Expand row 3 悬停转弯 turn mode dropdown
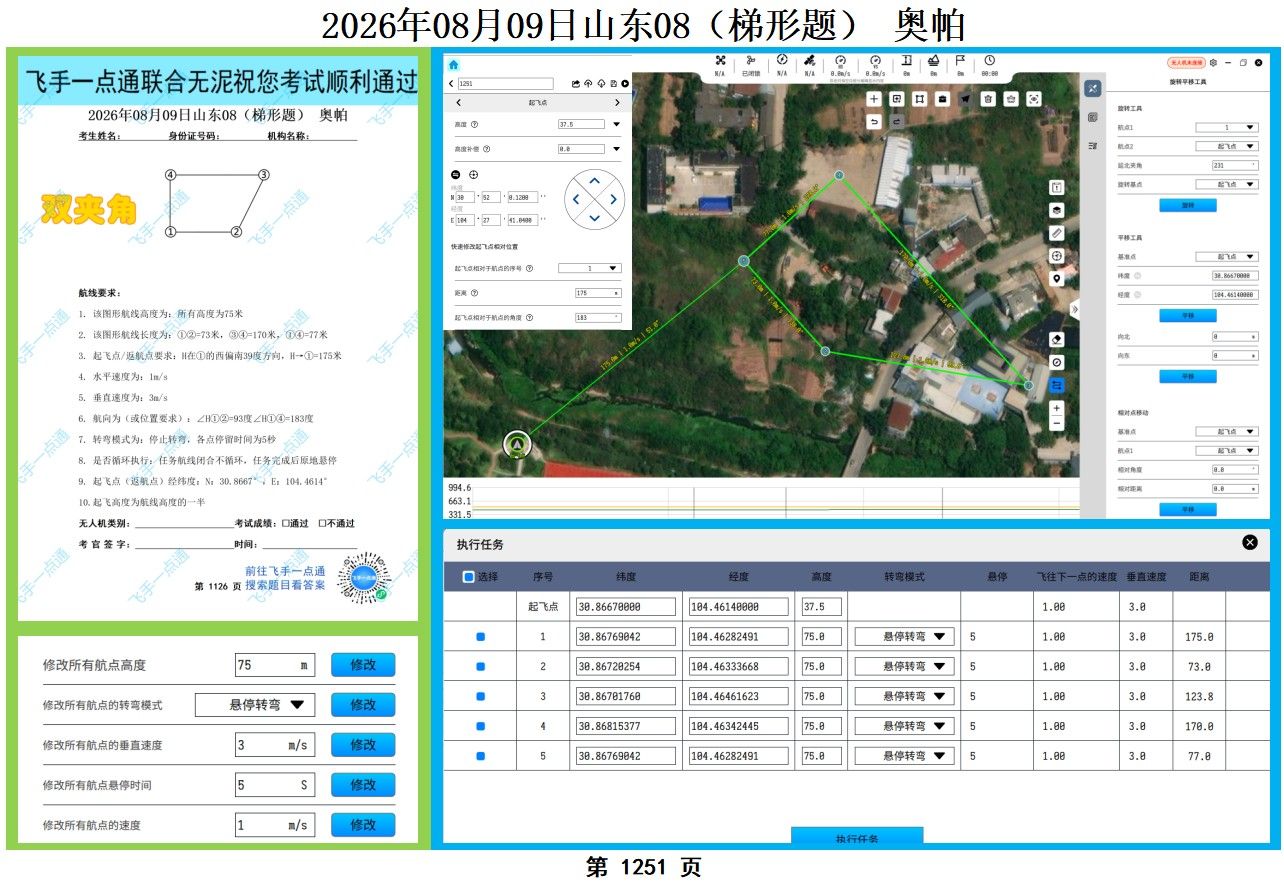The height and width of the screenshot is (890, 1284). [x=903, y=696]
